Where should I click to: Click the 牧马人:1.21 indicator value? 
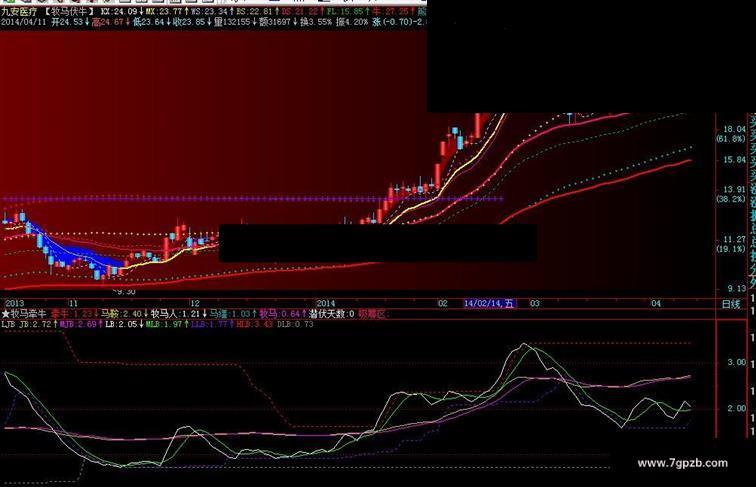pyautogui.click(x=176, y=314)
